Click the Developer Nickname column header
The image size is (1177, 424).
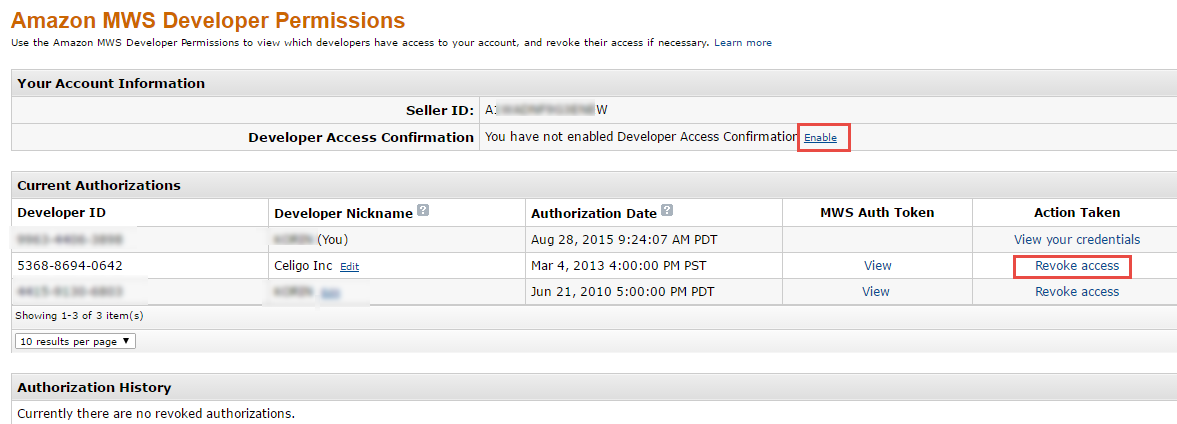[343, 213]
